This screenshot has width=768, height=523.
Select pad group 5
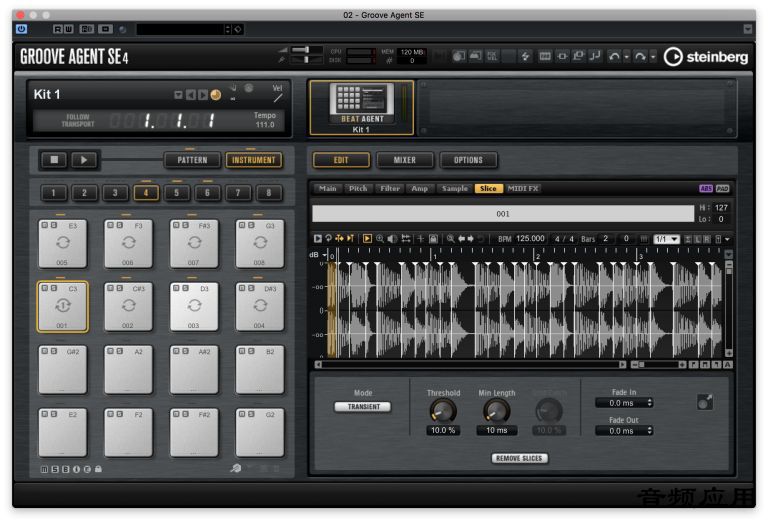click(x=176, y=192)
